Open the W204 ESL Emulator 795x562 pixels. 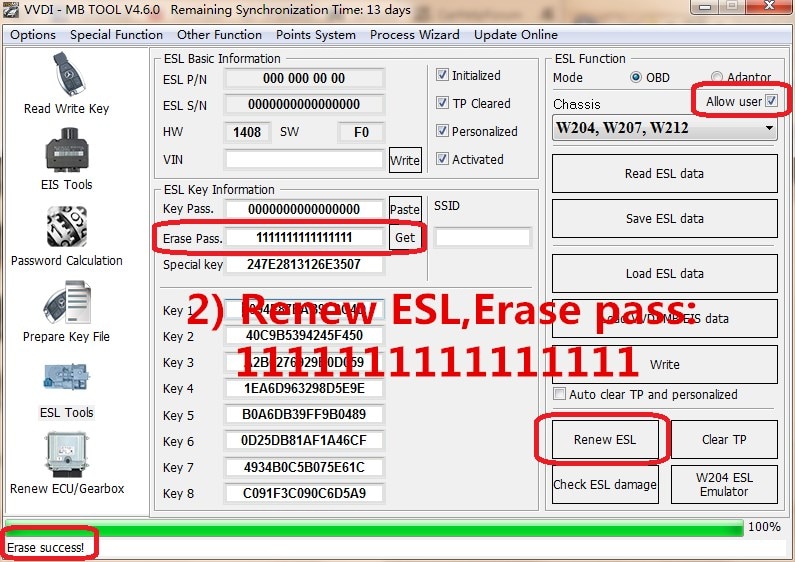(723, 485)
